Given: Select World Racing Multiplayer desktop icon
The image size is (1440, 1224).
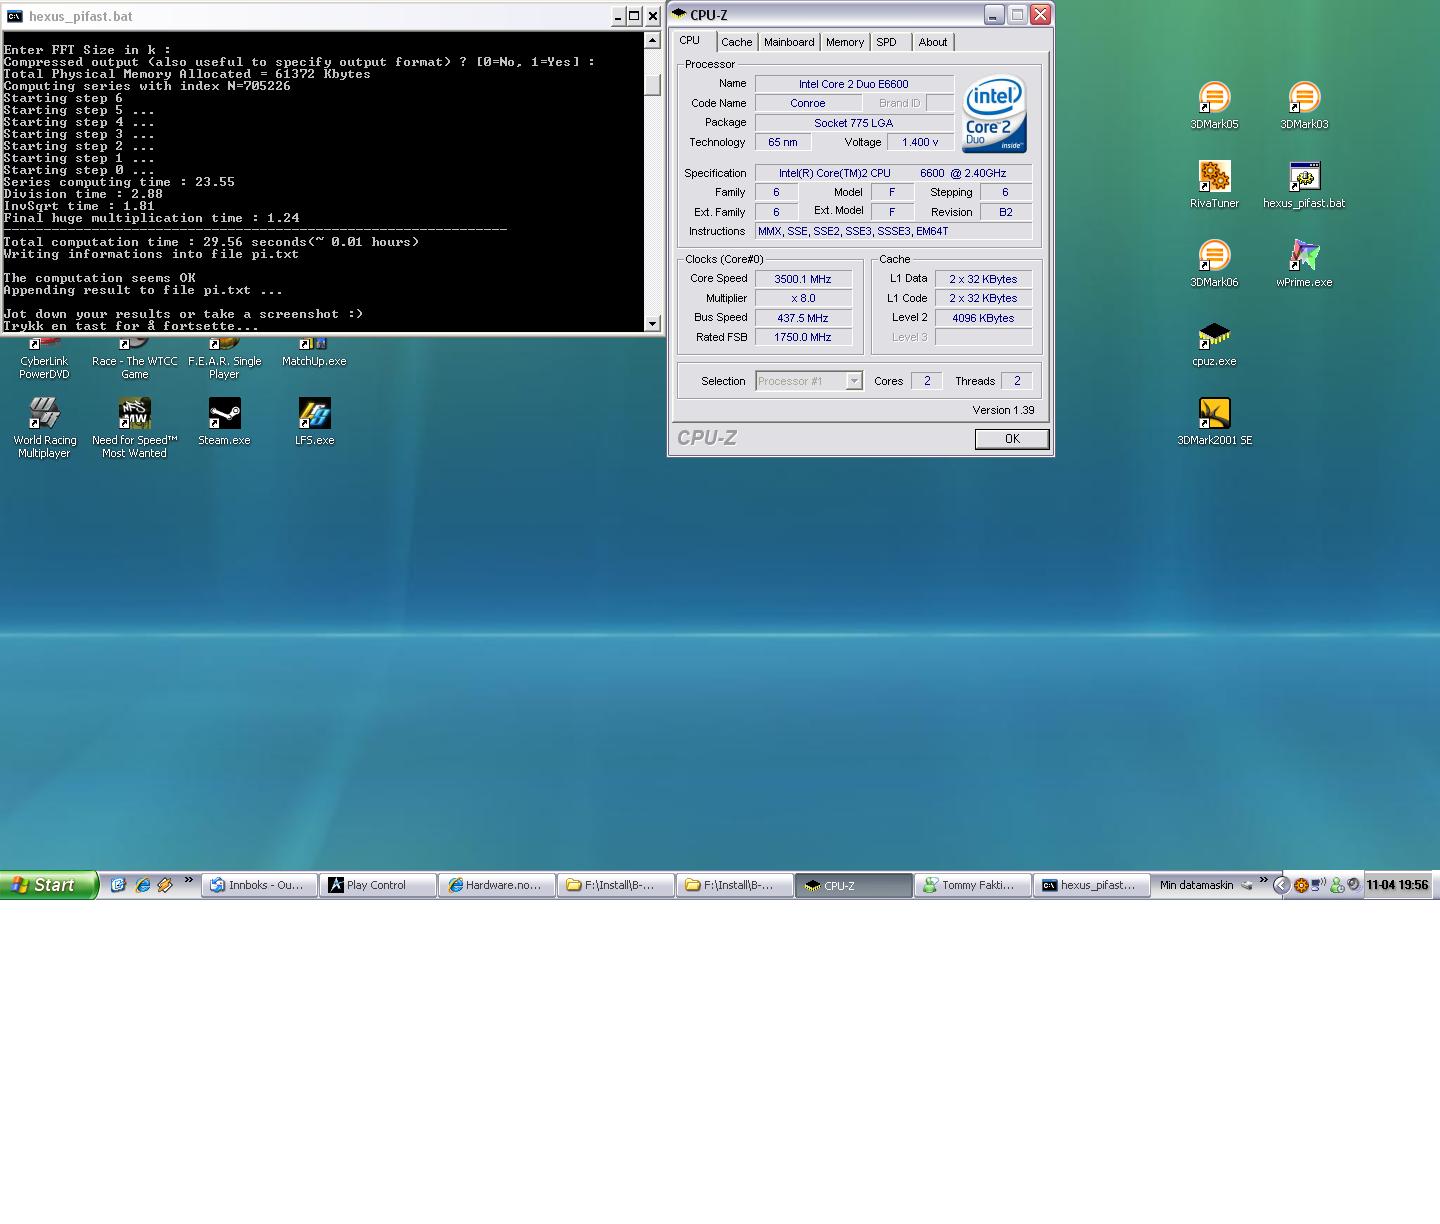Looking at the screenshot, I should coord(44,427).
